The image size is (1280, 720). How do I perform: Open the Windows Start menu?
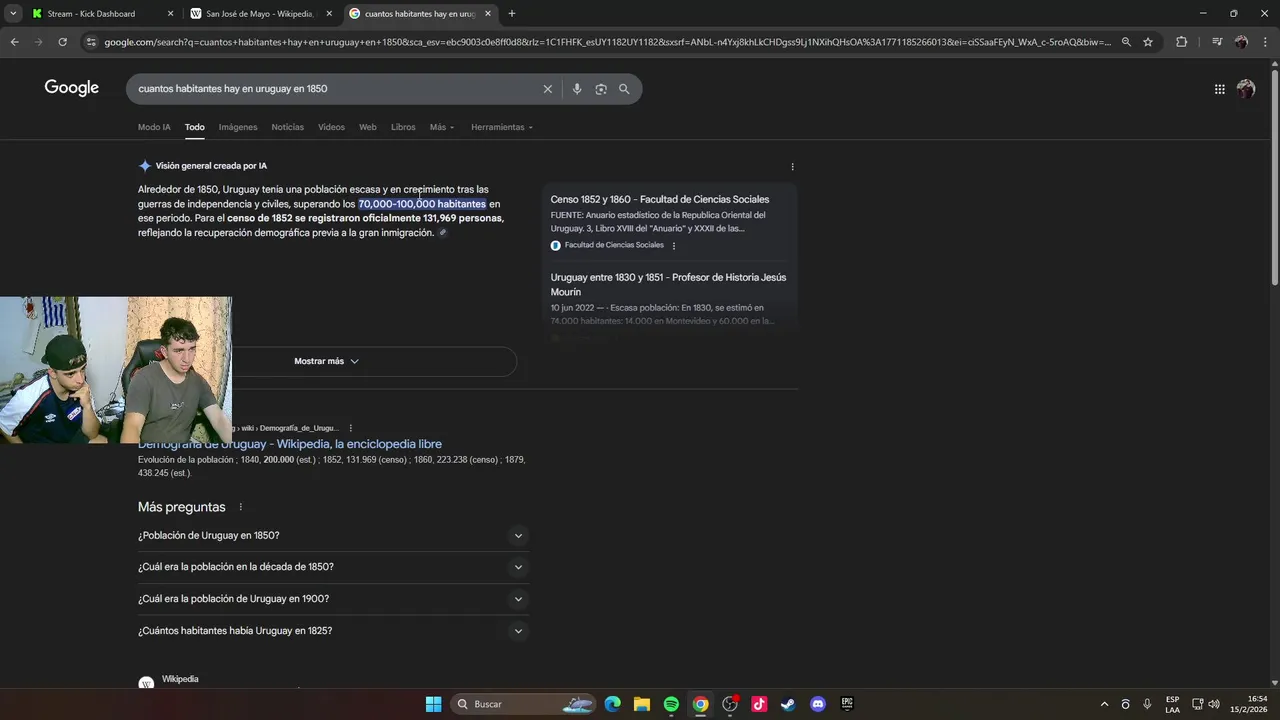tap(433, 704)
